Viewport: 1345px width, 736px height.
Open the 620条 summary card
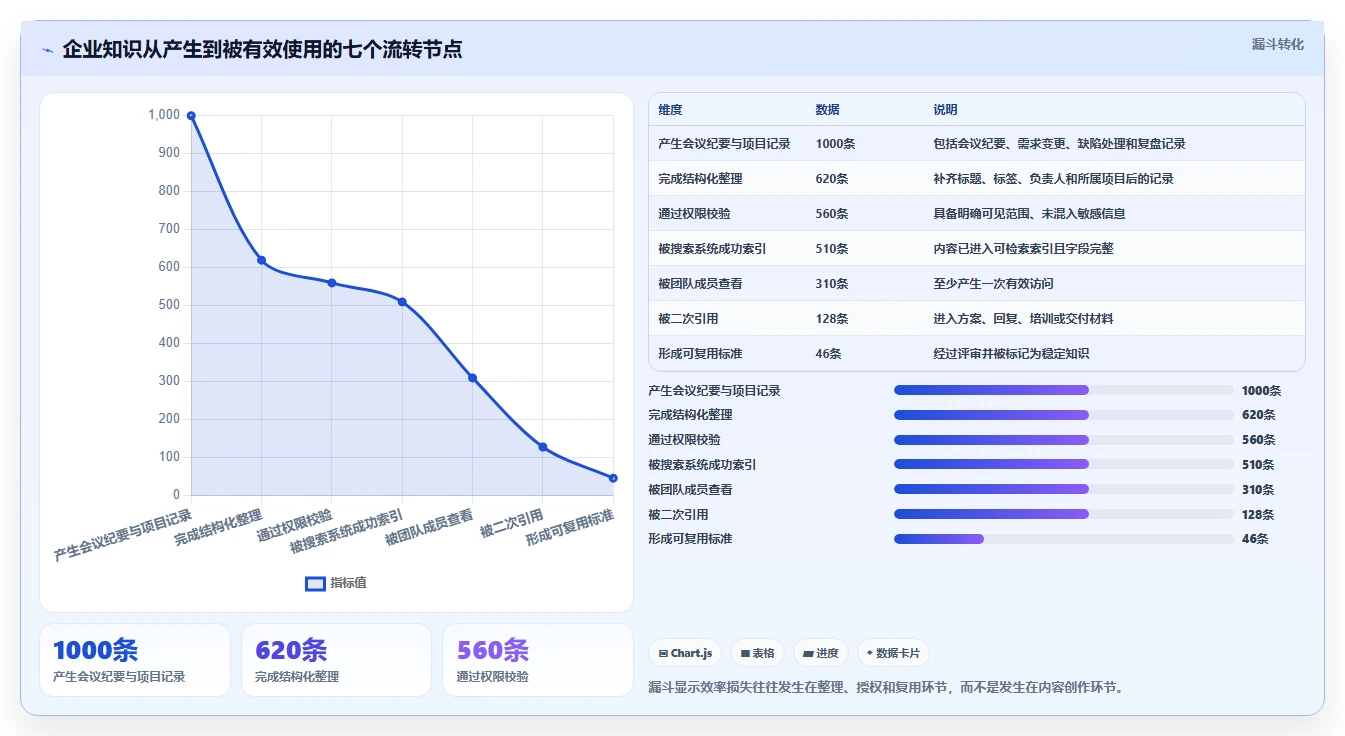tap(336, 660)
